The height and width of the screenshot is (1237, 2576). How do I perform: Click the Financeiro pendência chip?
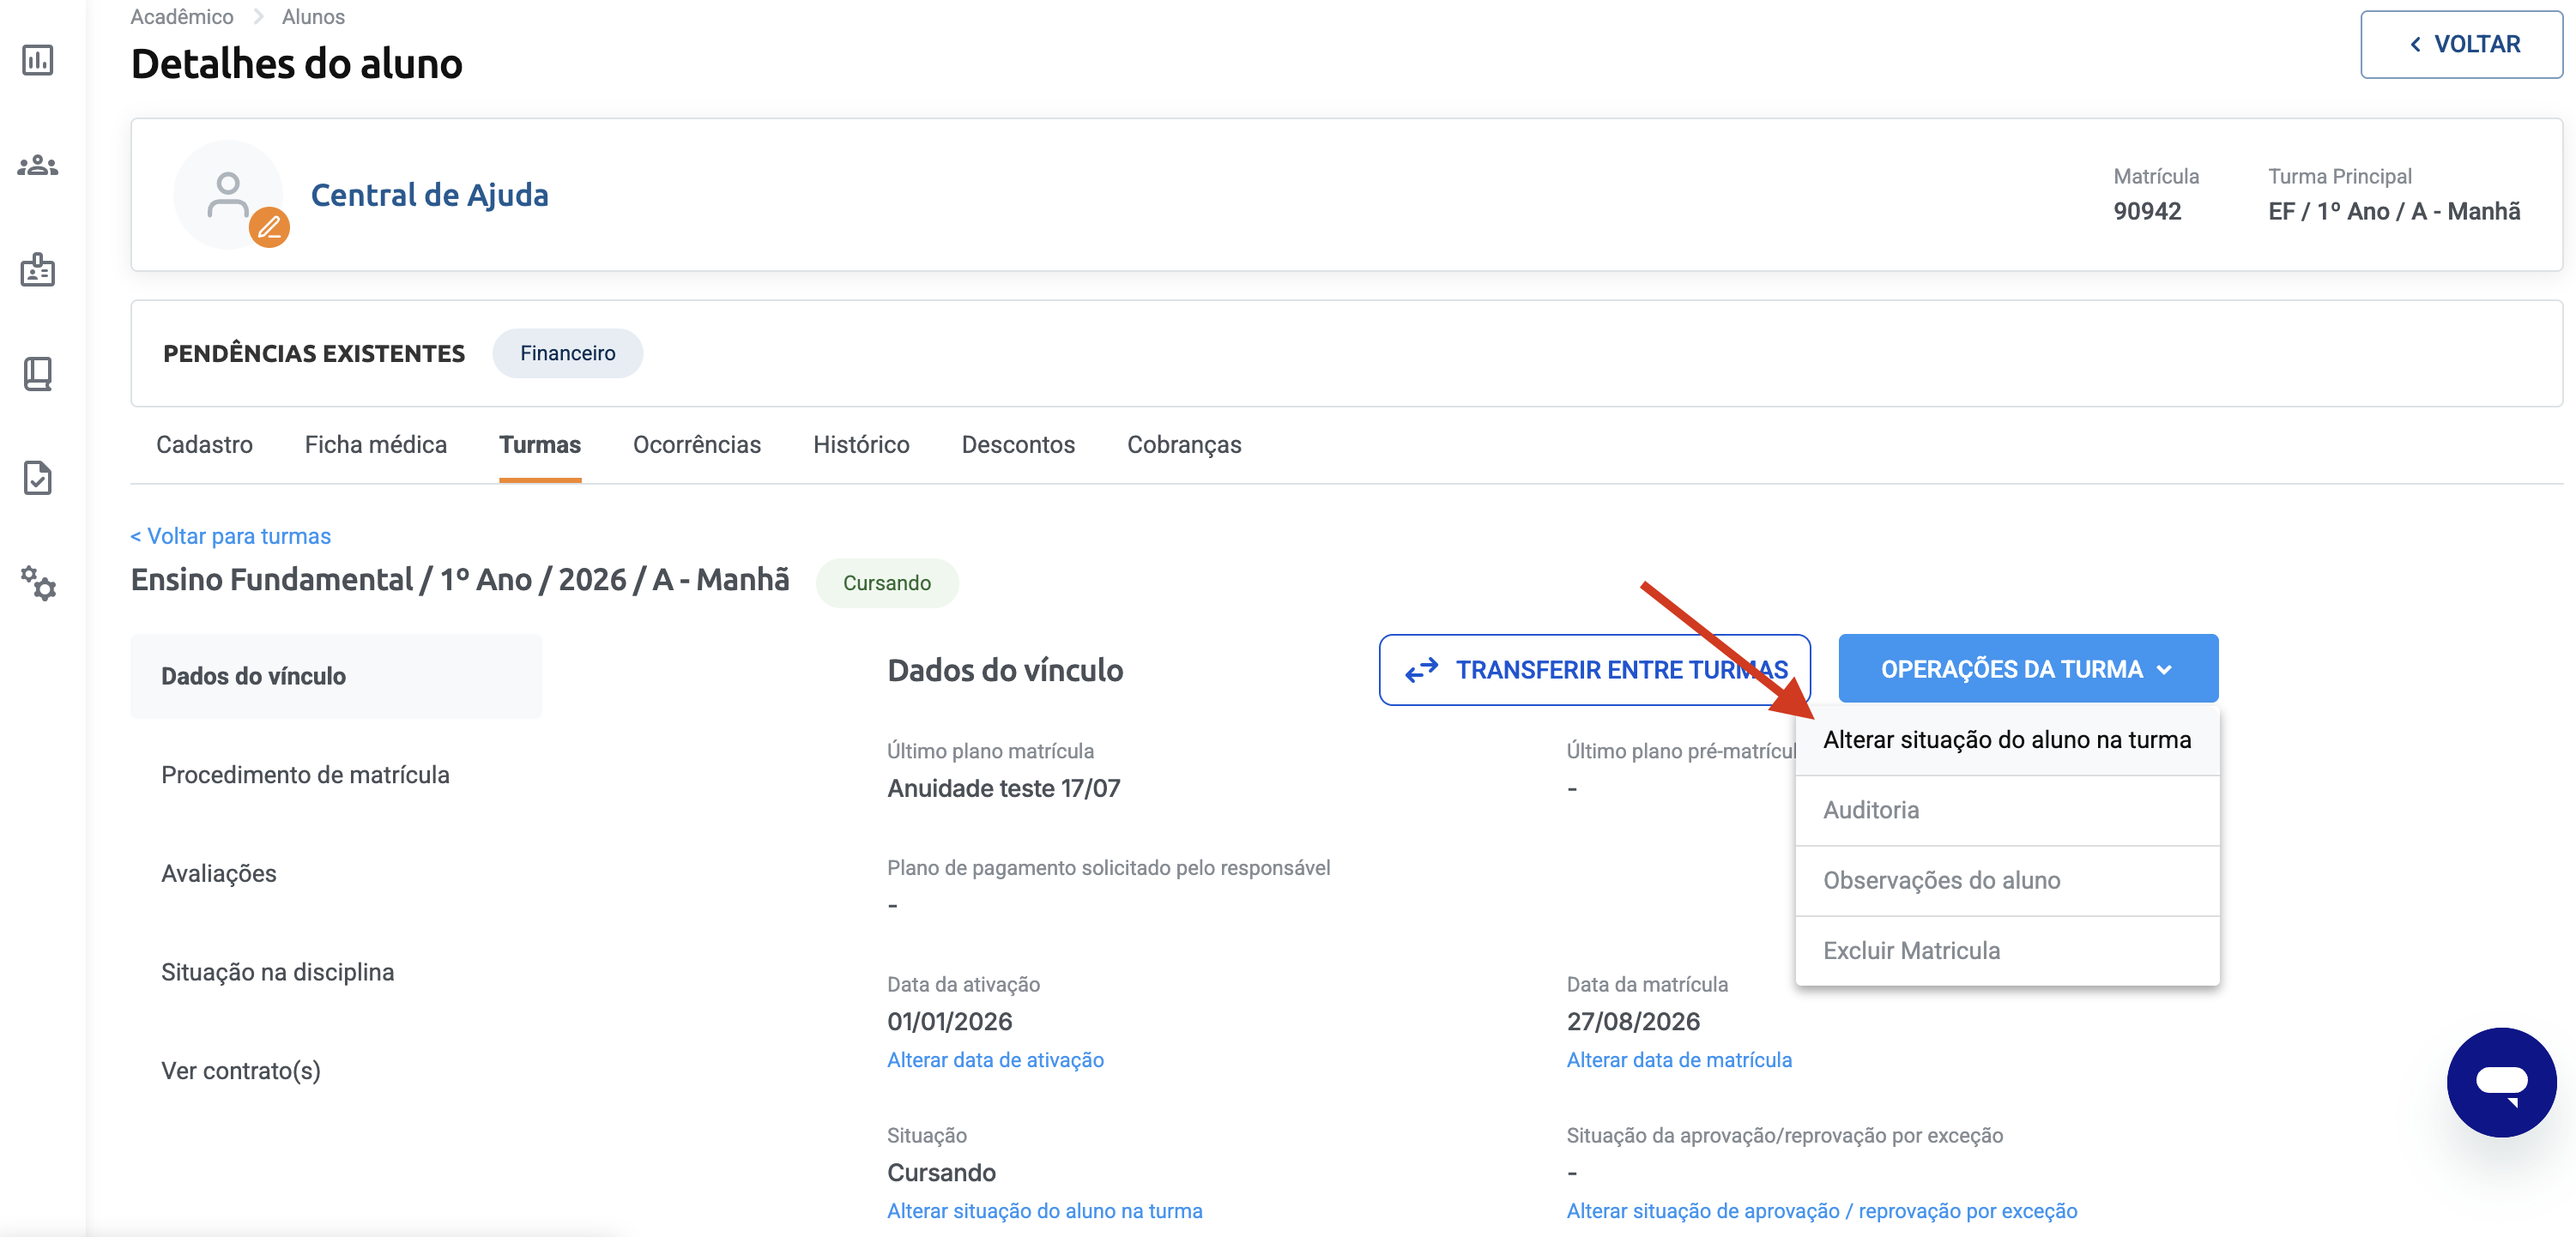tap(567, 353)
